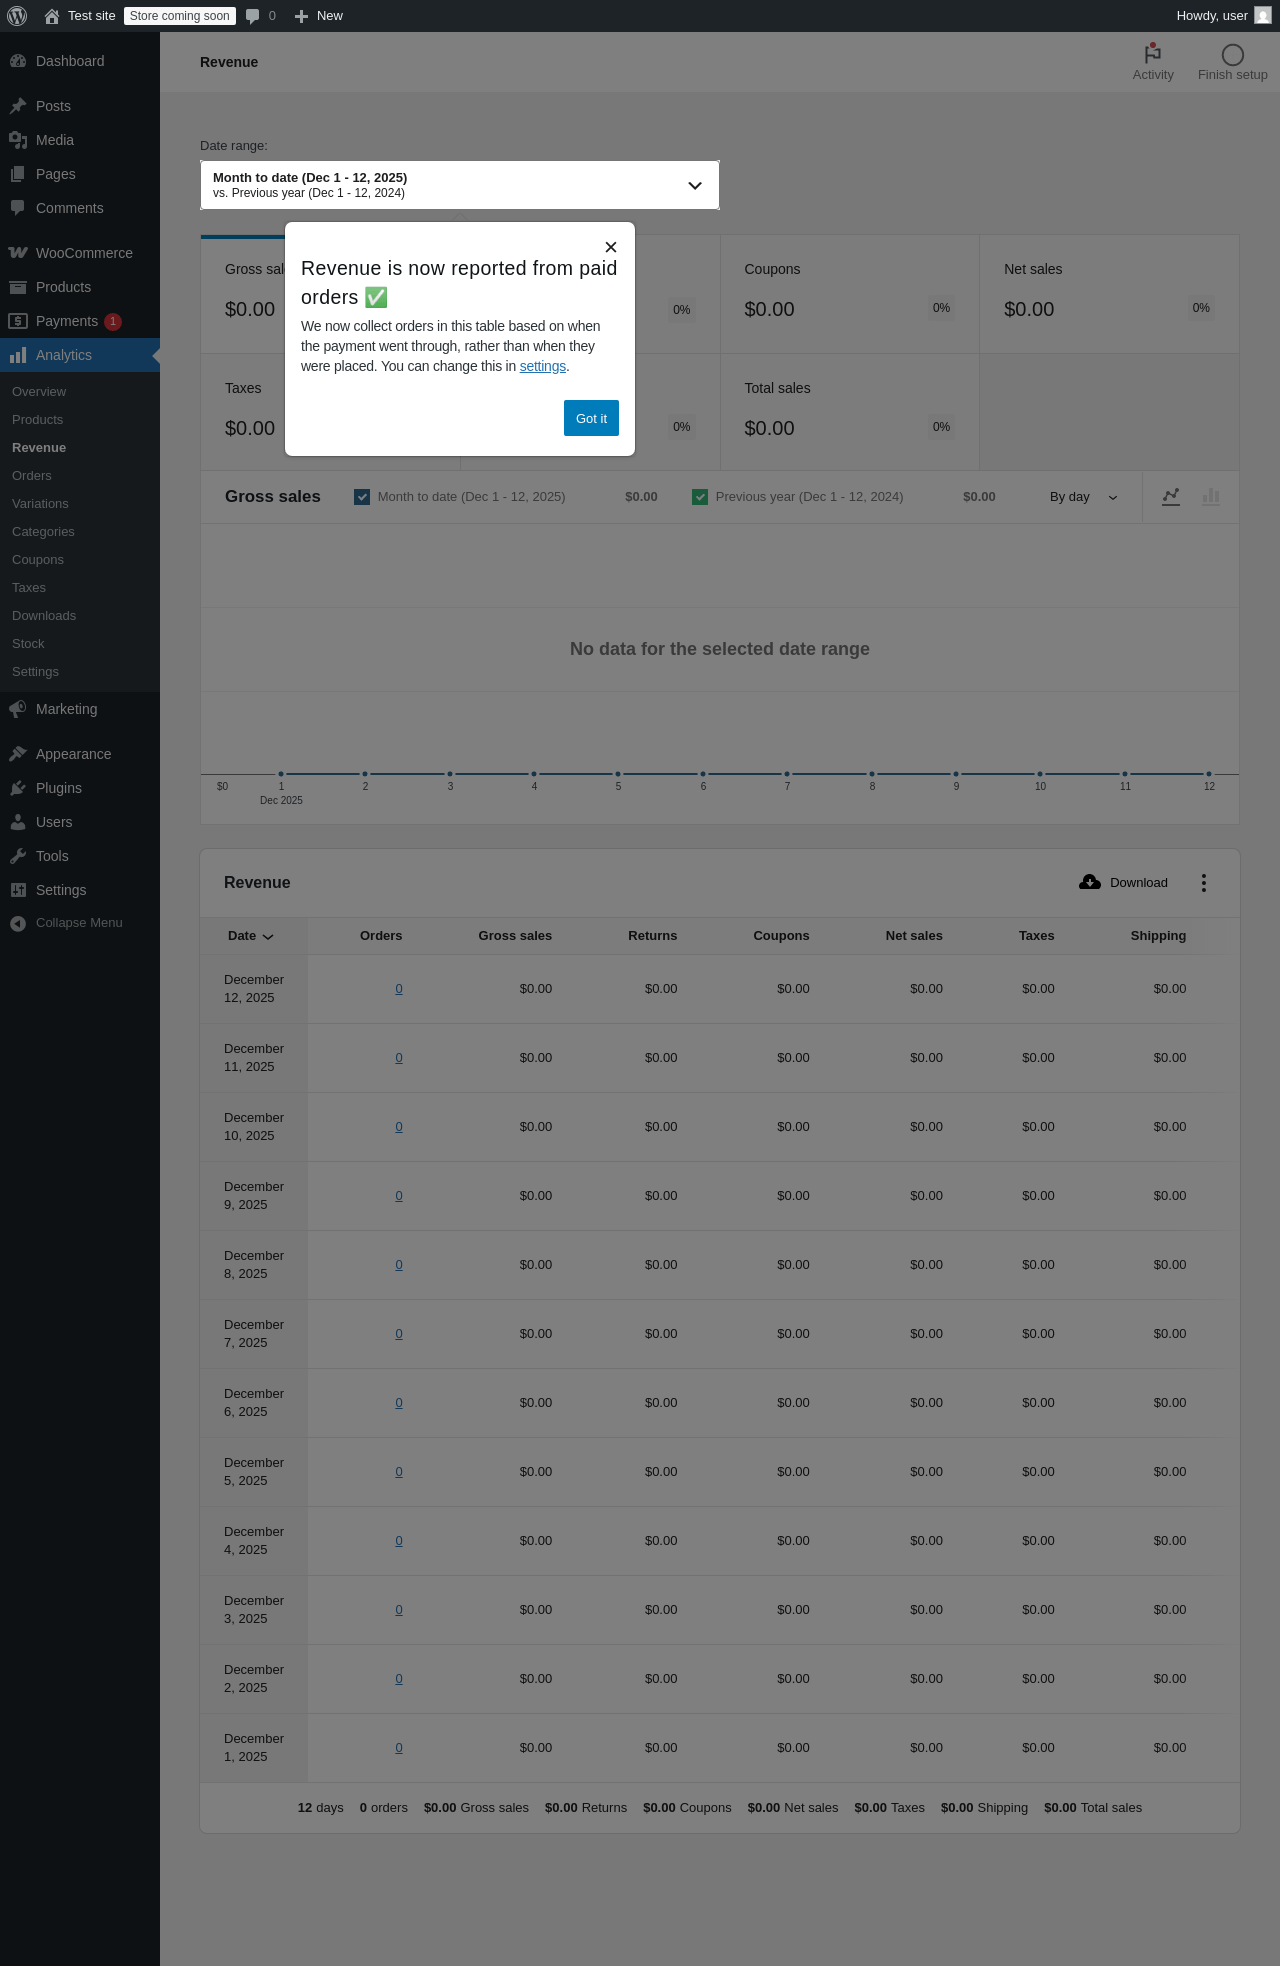Image resolution: width=1280 pixels, height=1966 pixels.
Task: Click the Download cloud icon
Action: [1090, 882]
